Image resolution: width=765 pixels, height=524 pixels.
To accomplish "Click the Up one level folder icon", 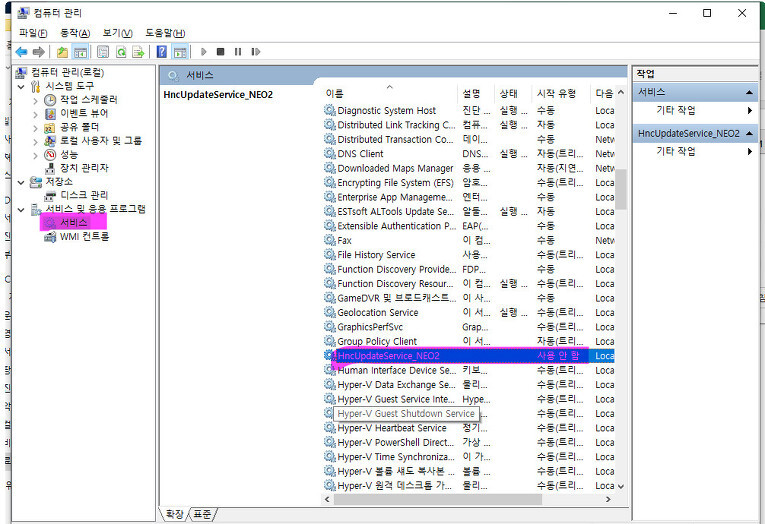I will click(x=62, y=51).
